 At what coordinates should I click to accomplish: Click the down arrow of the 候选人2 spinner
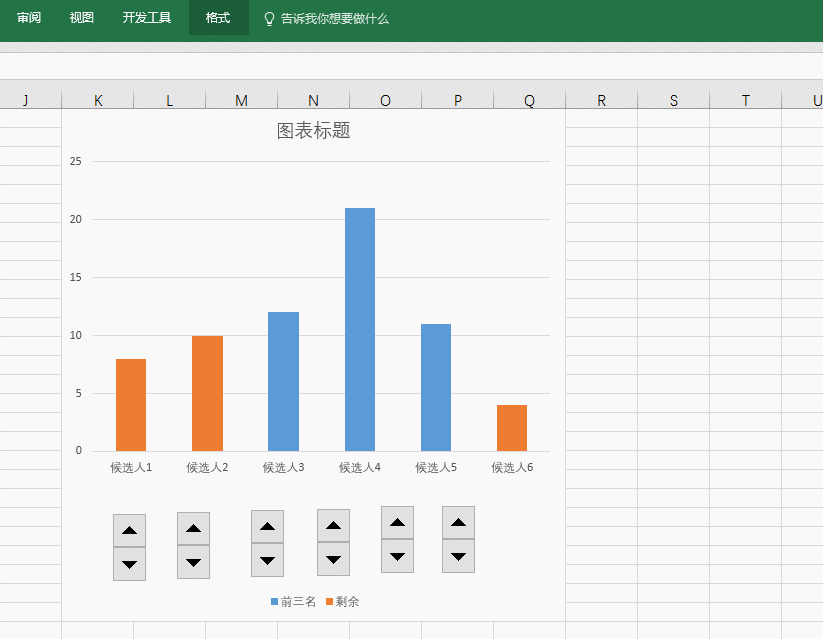(x=193, y=562)
